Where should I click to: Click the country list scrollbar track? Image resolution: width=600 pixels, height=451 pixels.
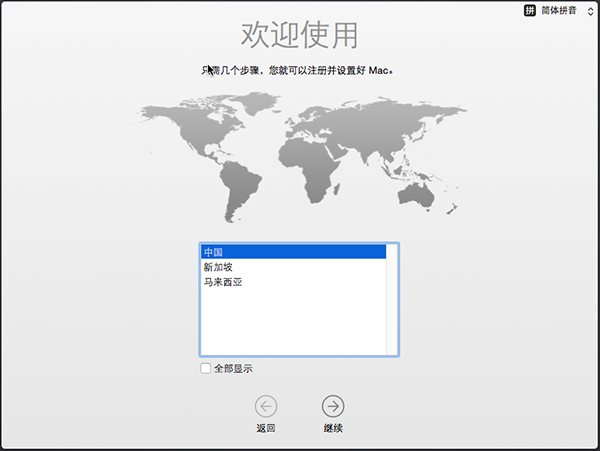click(x=391, y=299)
